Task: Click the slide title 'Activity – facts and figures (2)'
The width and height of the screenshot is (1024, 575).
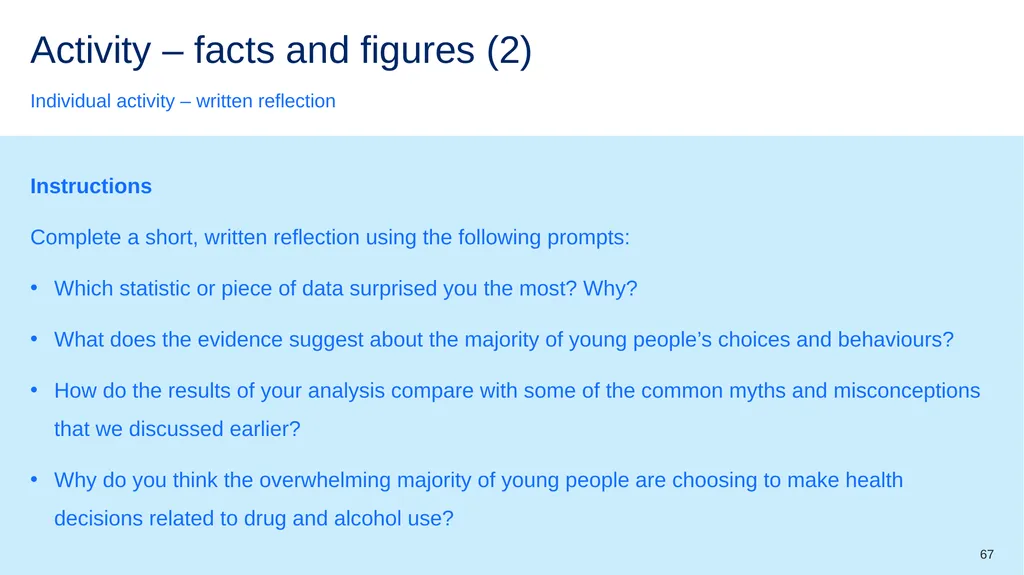Action: click(x=281, y=50)
